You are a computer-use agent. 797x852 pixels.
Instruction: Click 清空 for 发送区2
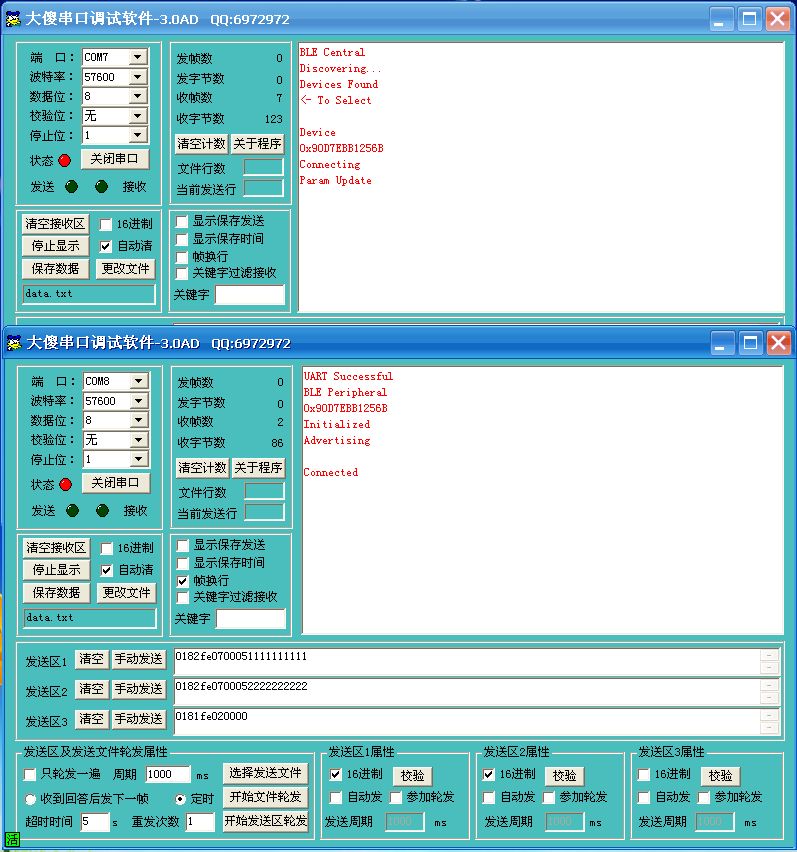point(91,689)
